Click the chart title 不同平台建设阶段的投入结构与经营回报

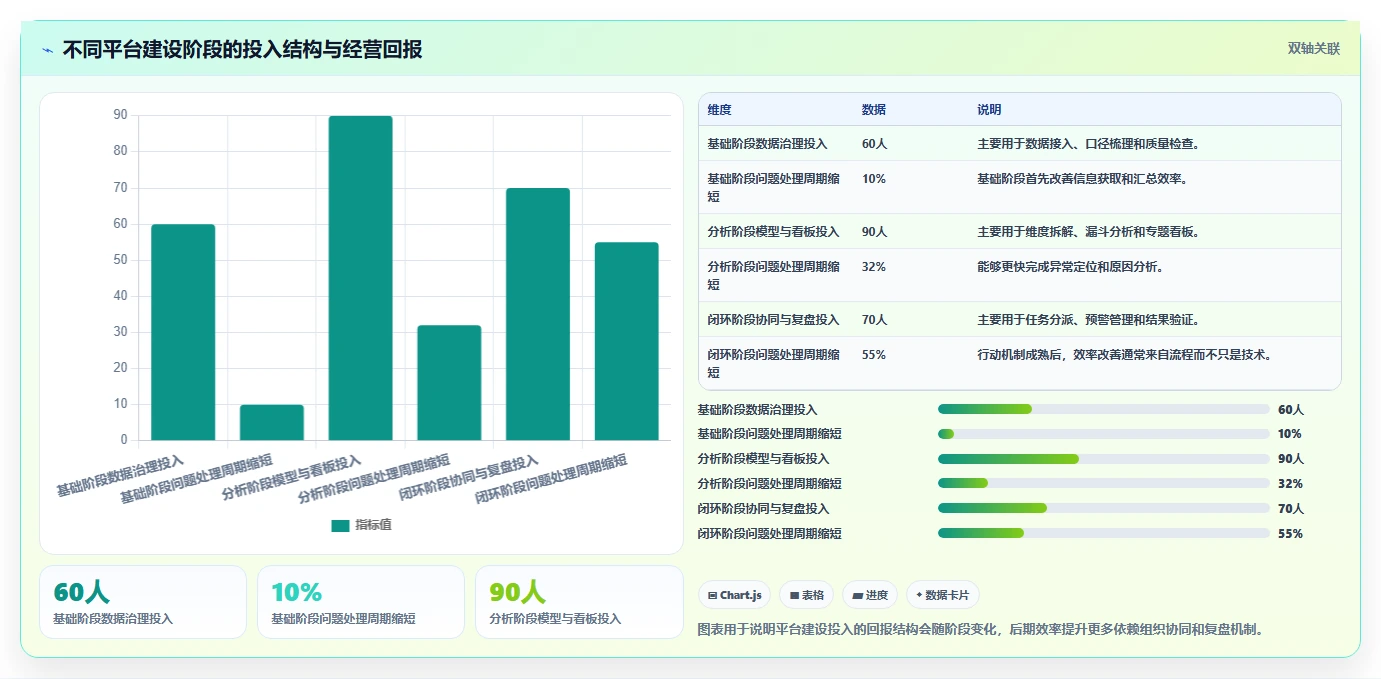coord(242,49)
